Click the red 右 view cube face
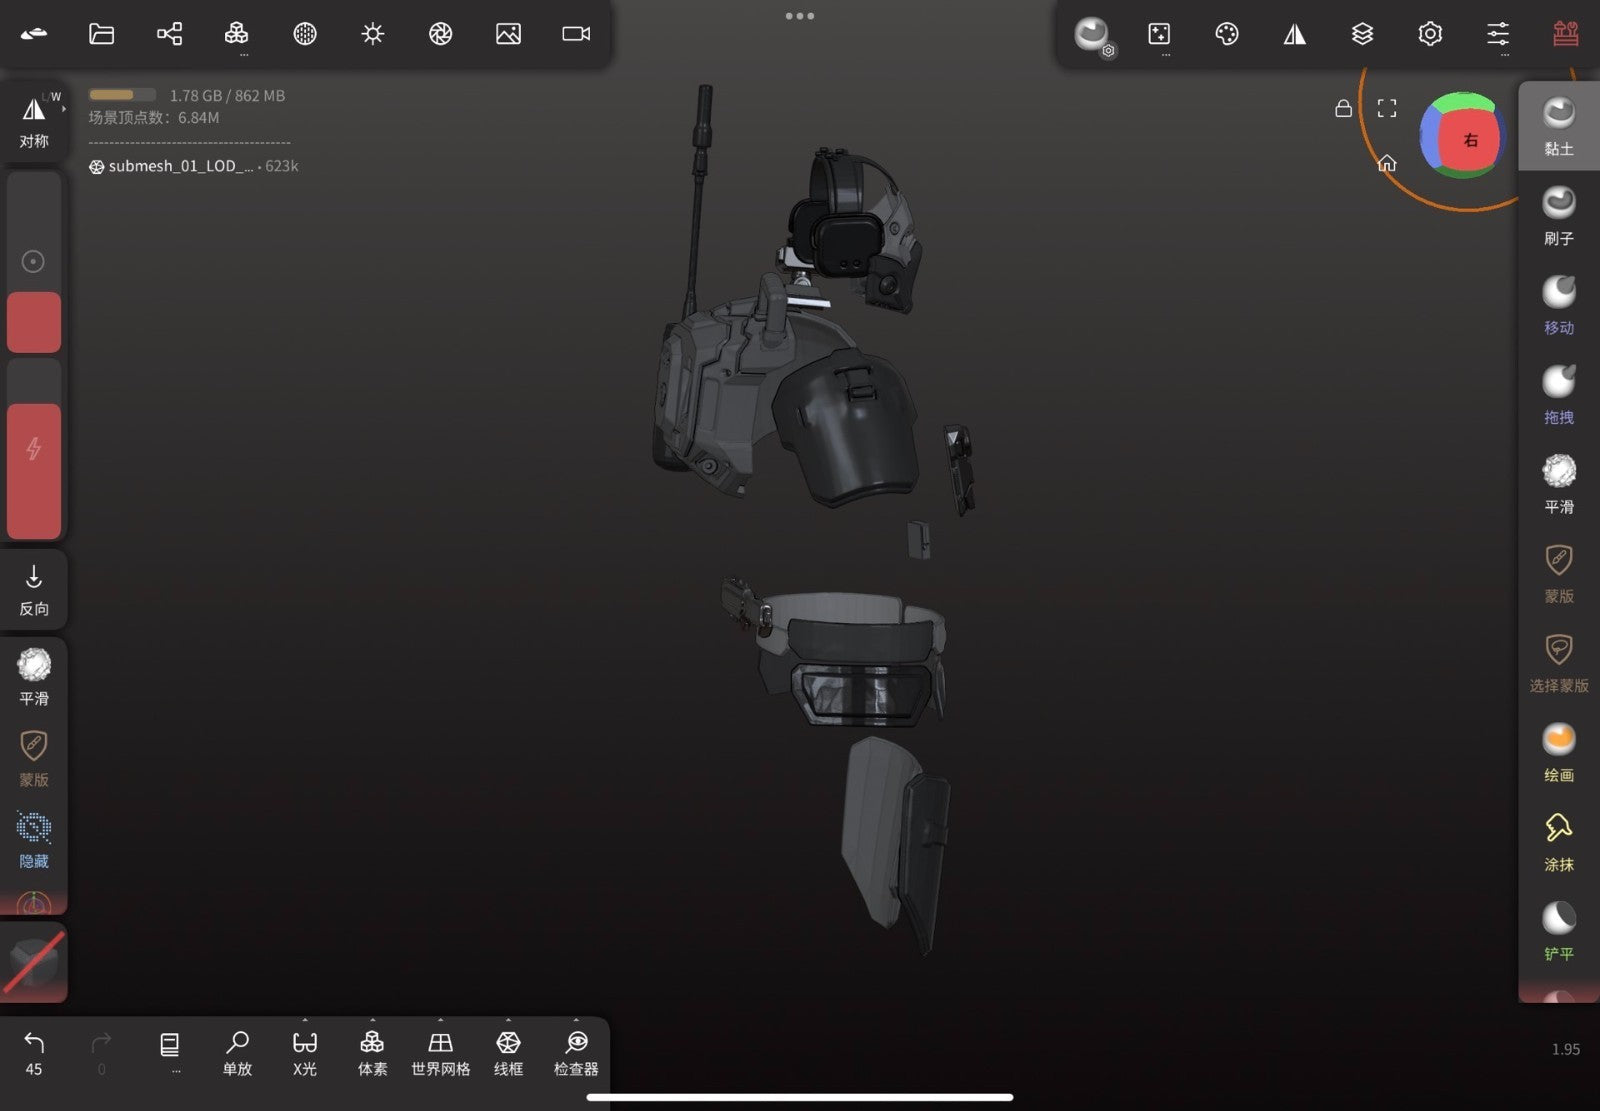Viewport: 1600px width, 1111px height. click(x=1470, y=140)
